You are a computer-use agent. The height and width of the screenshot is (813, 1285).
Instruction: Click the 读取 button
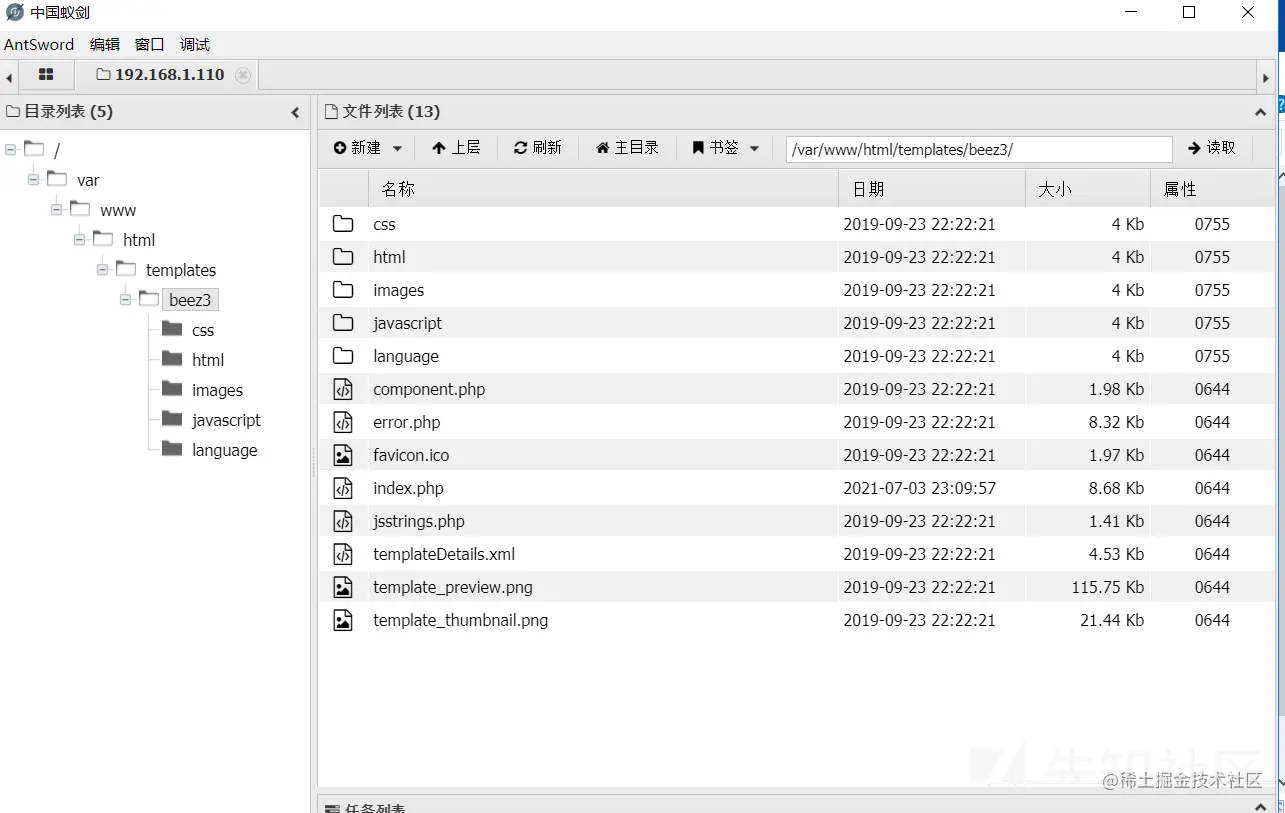pyautogui.click(x=1212, y=148)
